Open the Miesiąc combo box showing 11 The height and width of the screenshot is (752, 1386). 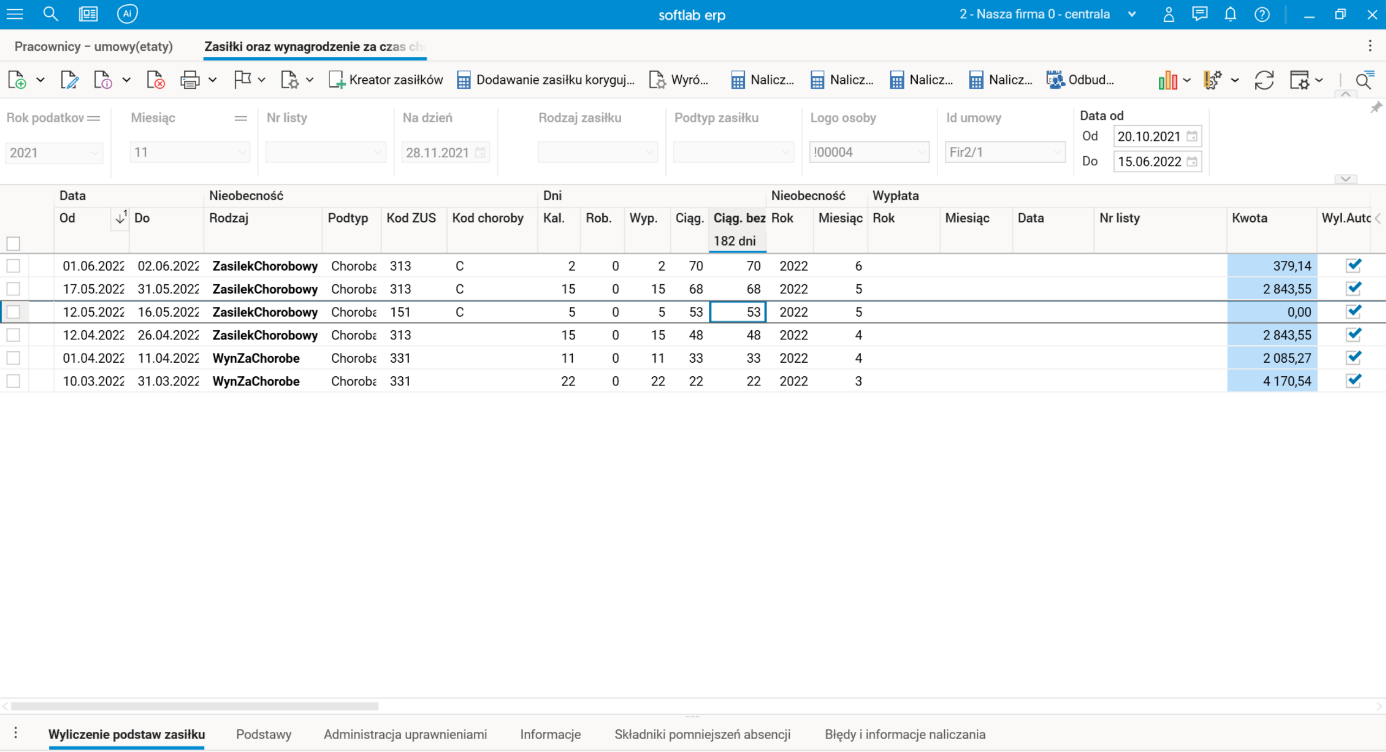[189, 153]
